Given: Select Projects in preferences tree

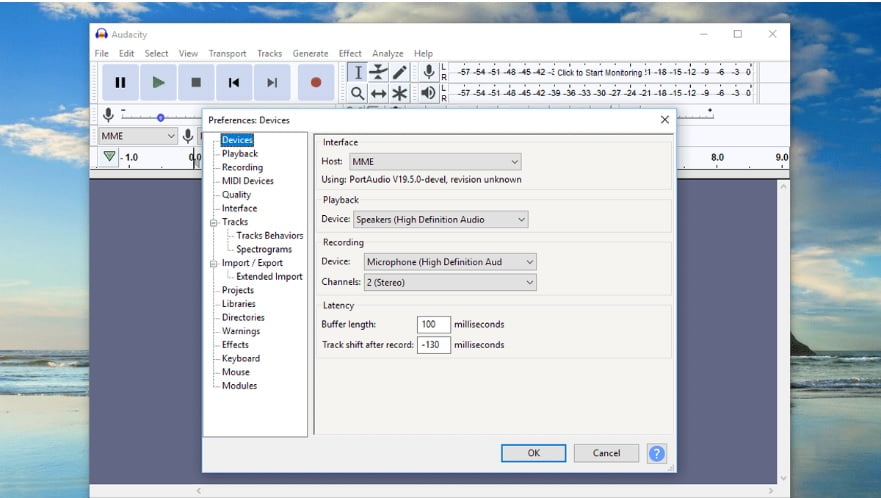Looking at the screenshot, I should [238, 290].
